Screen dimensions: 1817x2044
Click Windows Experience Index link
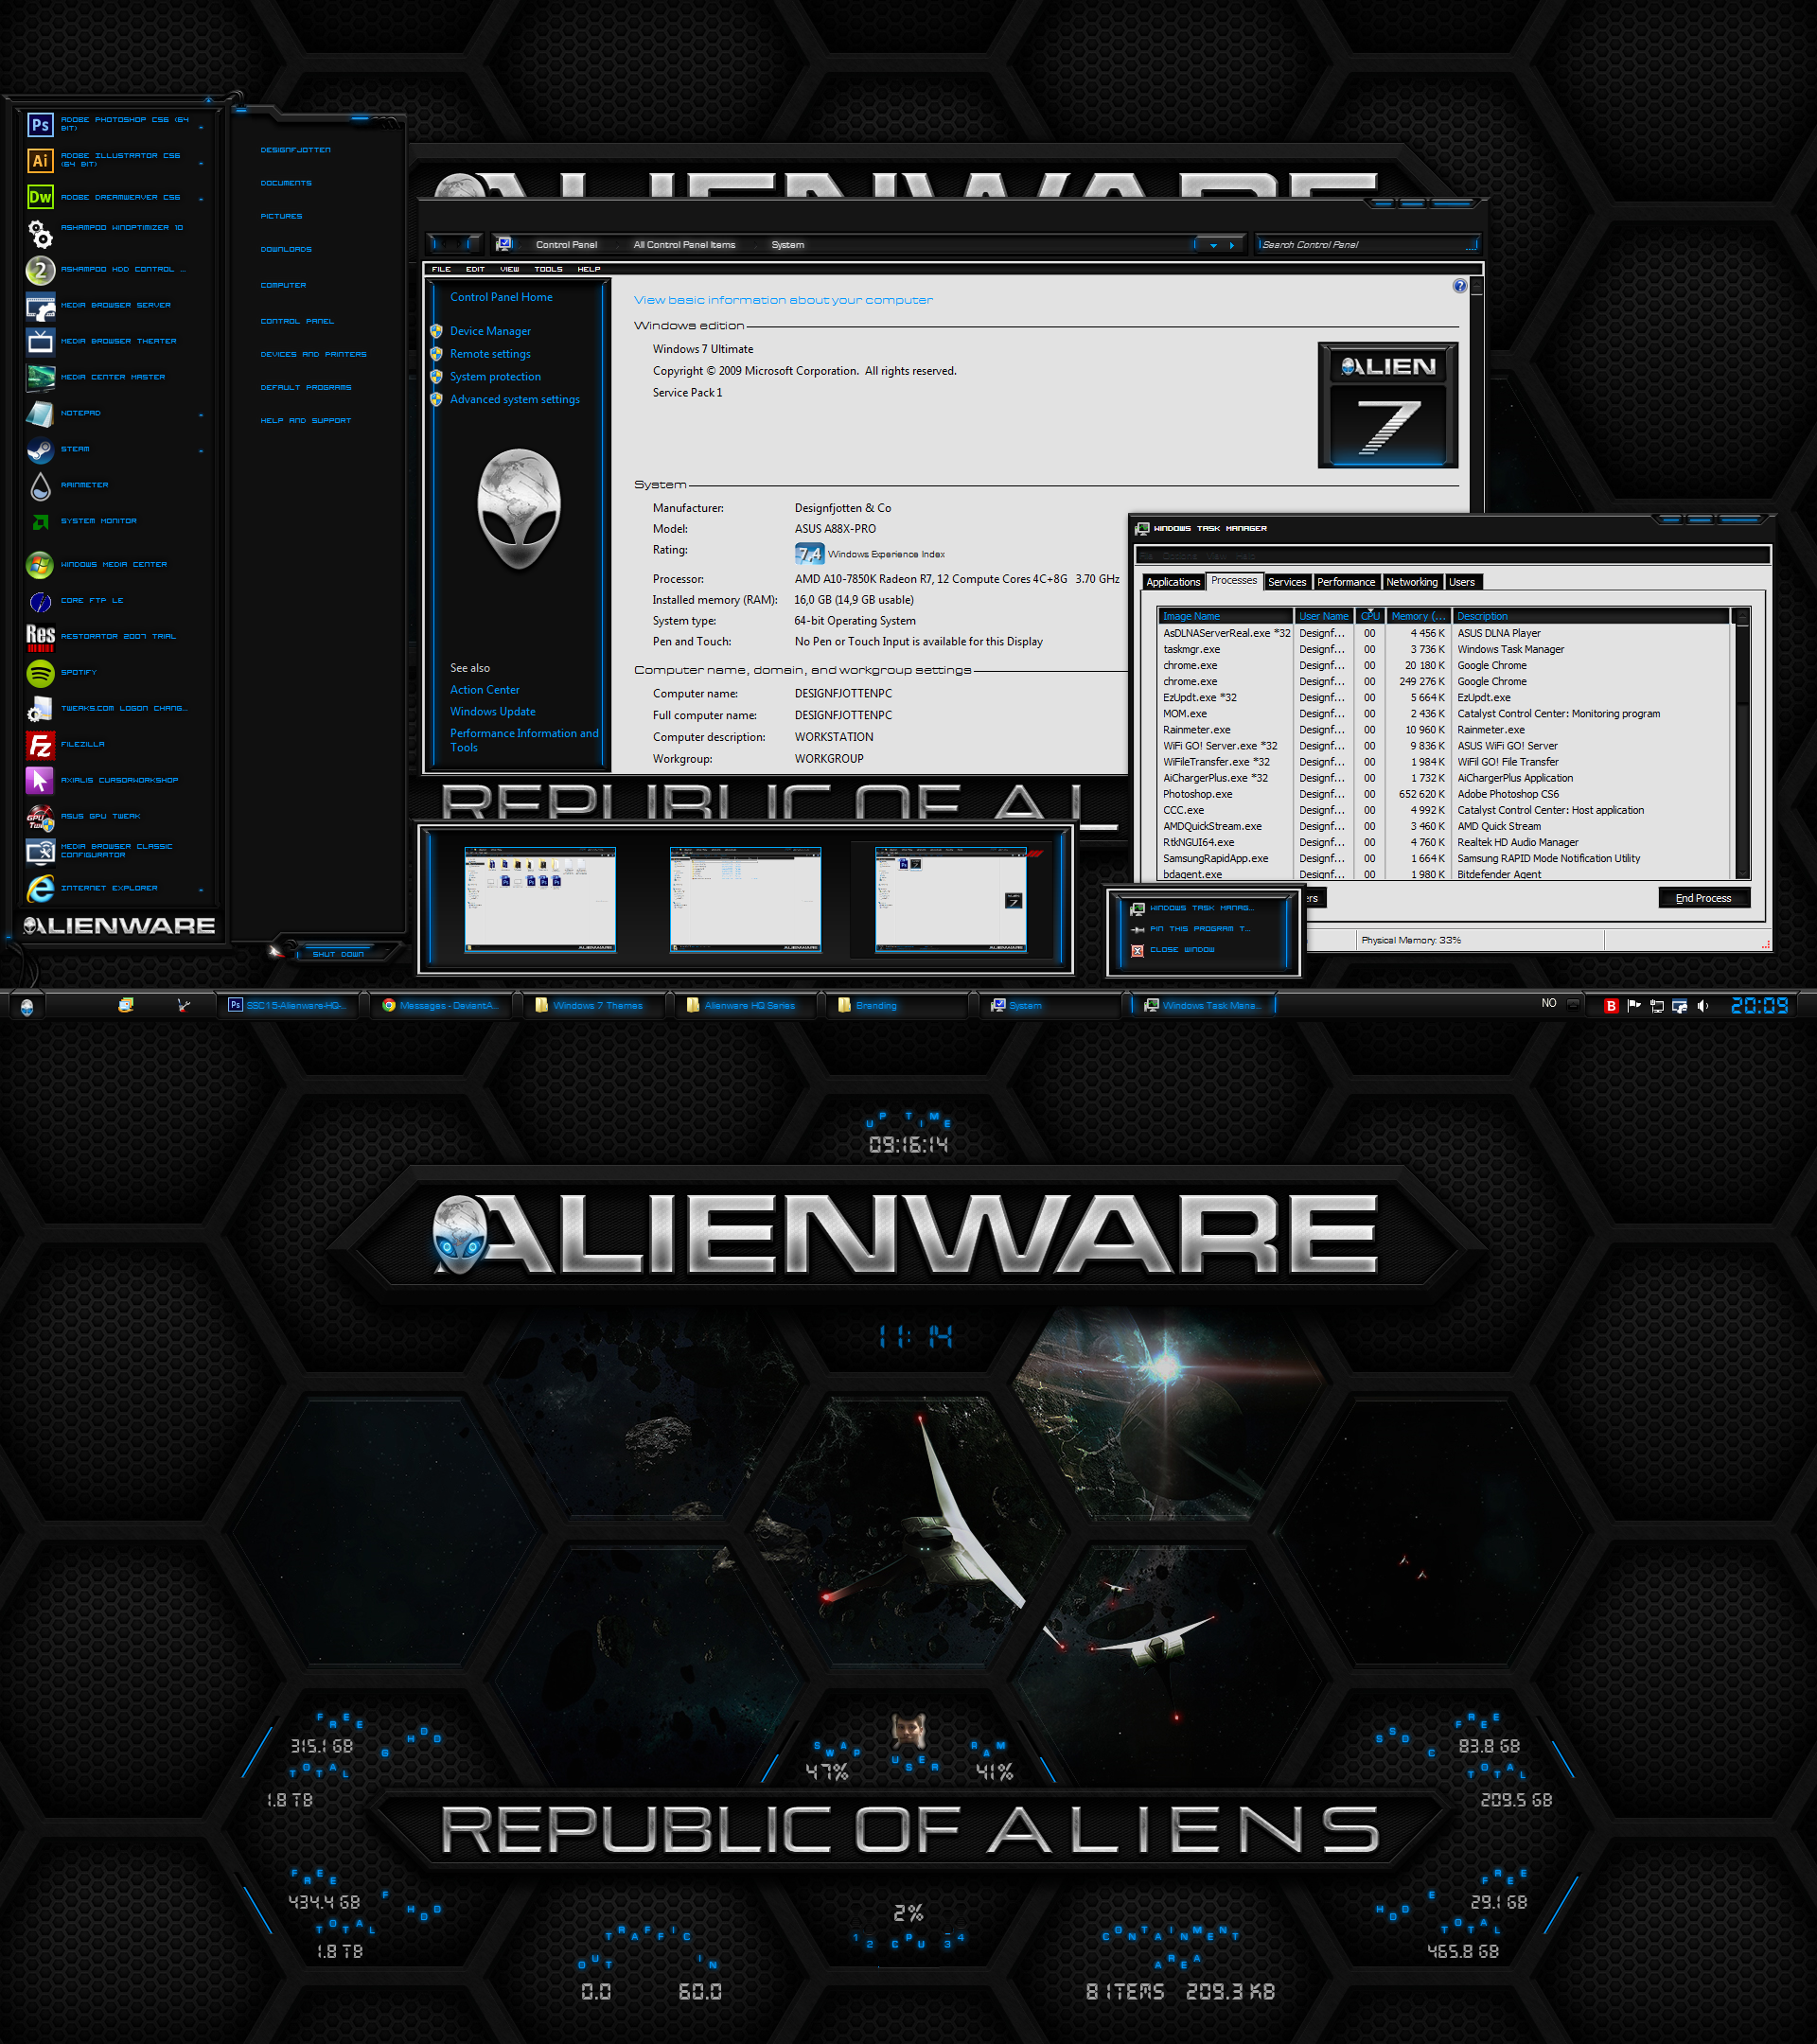click(x=886, y=554)
